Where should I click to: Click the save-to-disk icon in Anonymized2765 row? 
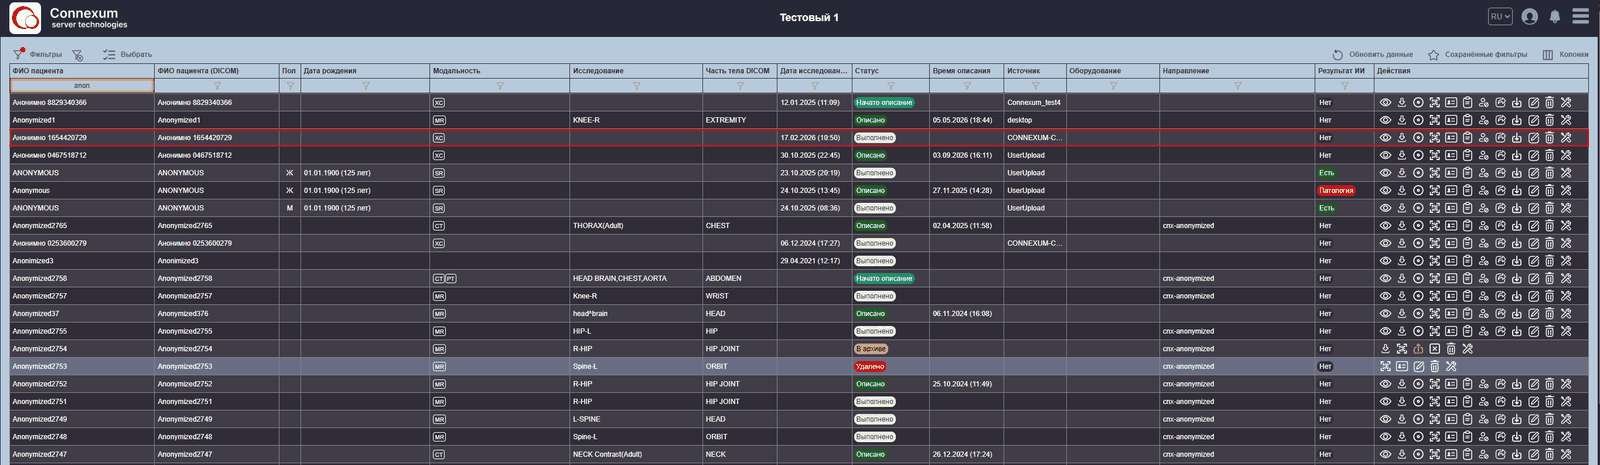(x=1517, y=225)
